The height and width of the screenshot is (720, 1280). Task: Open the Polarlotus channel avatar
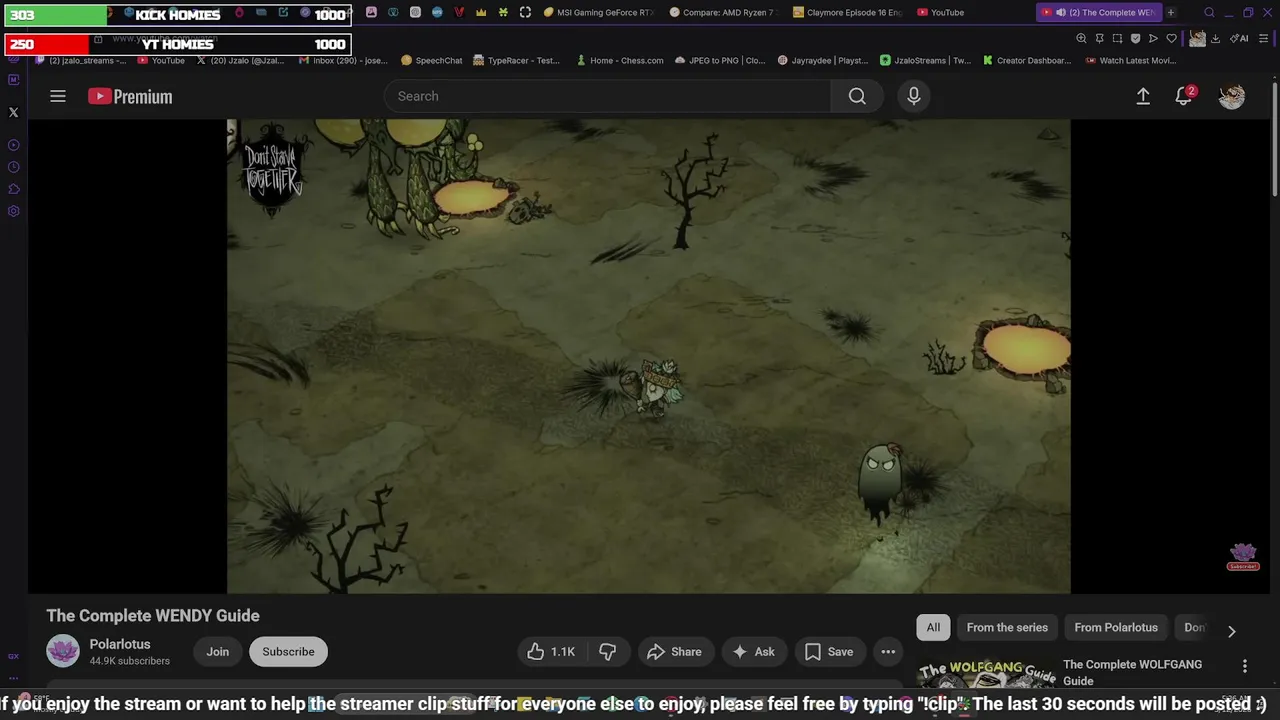click(x=63, y=651)
